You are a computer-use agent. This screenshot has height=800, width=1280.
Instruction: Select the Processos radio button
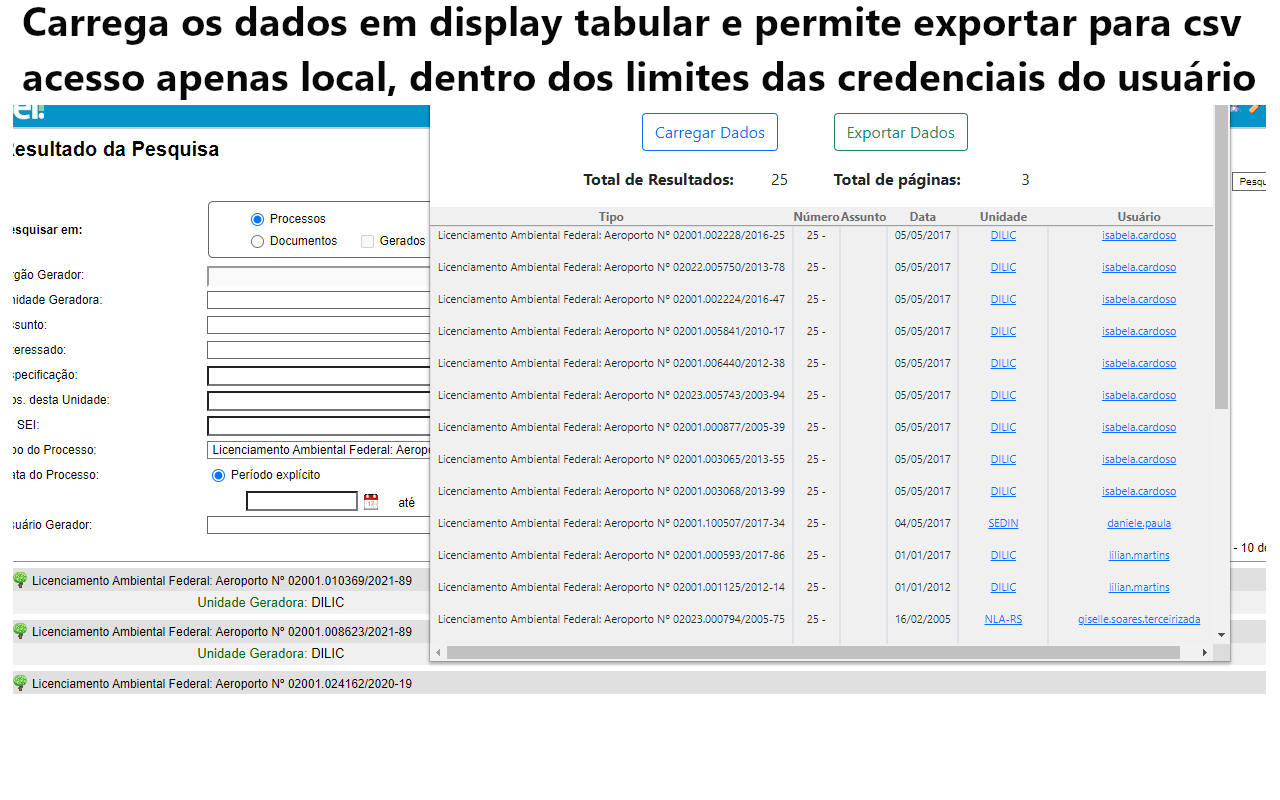(258, 219)
